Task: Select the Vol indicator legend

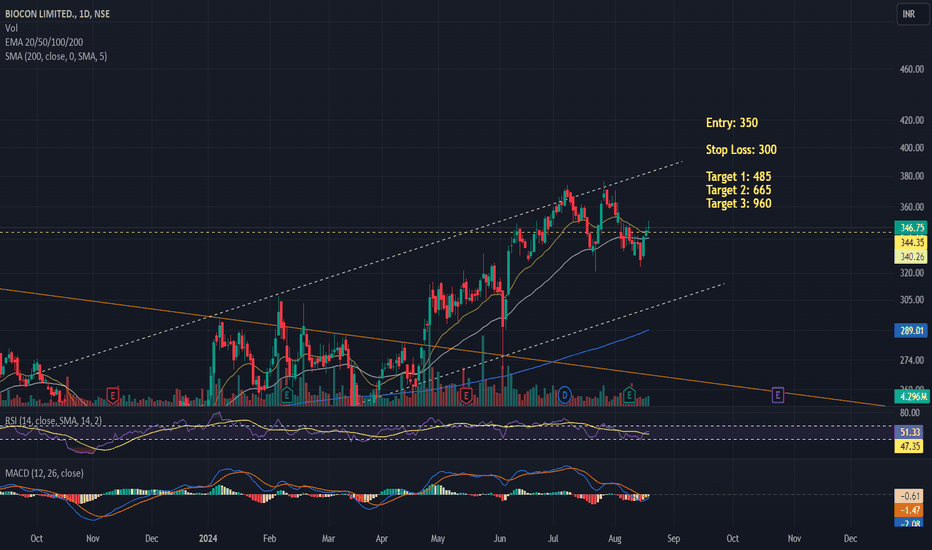Action: tap(11, 28)
